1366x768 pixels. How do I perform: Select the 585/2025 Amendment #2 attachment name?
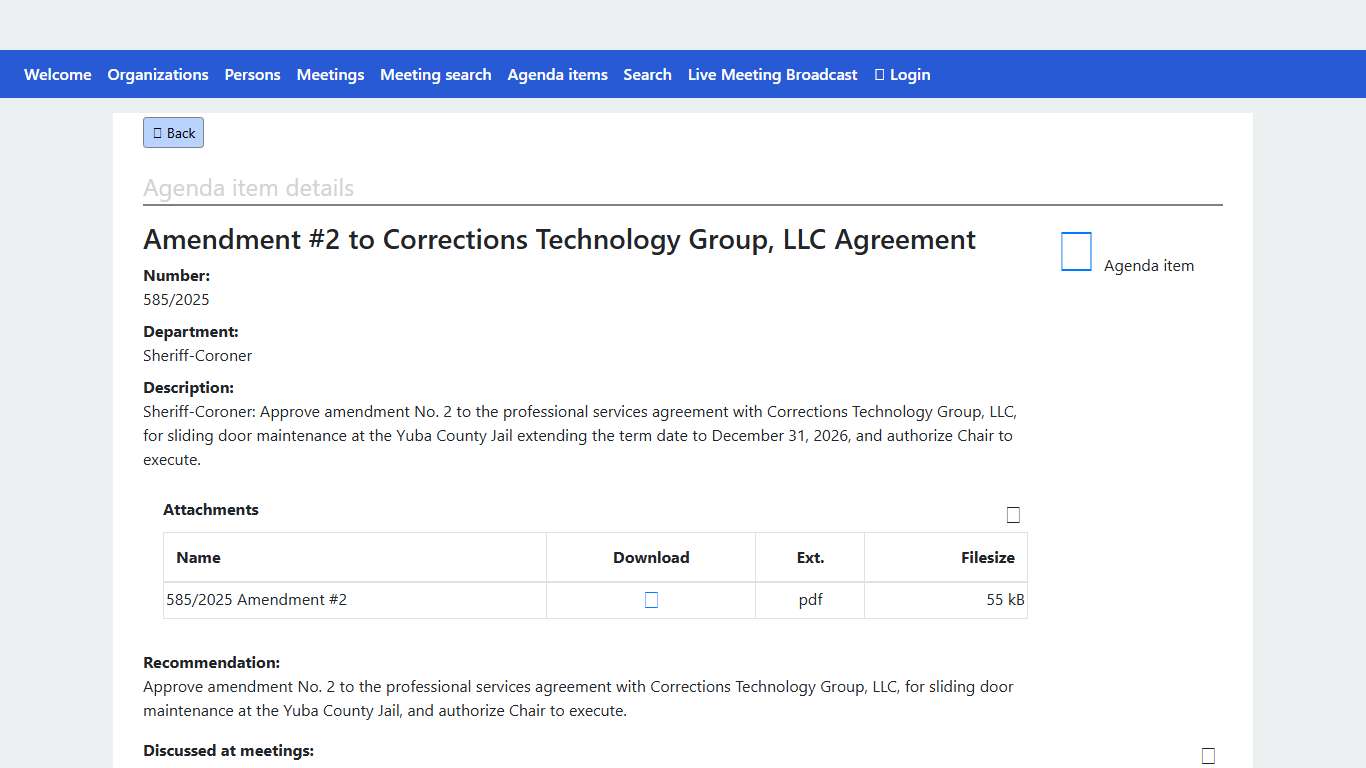(257, 600)
